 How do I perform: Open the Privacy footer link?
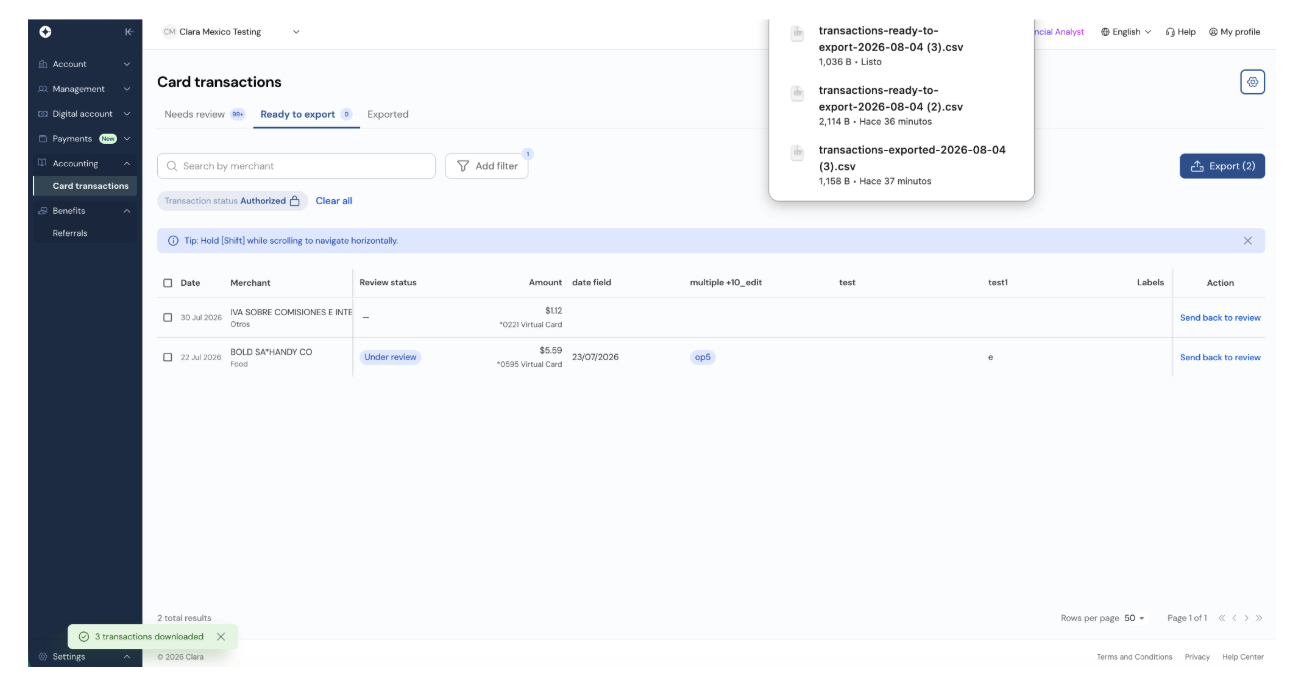[1197, 657]
